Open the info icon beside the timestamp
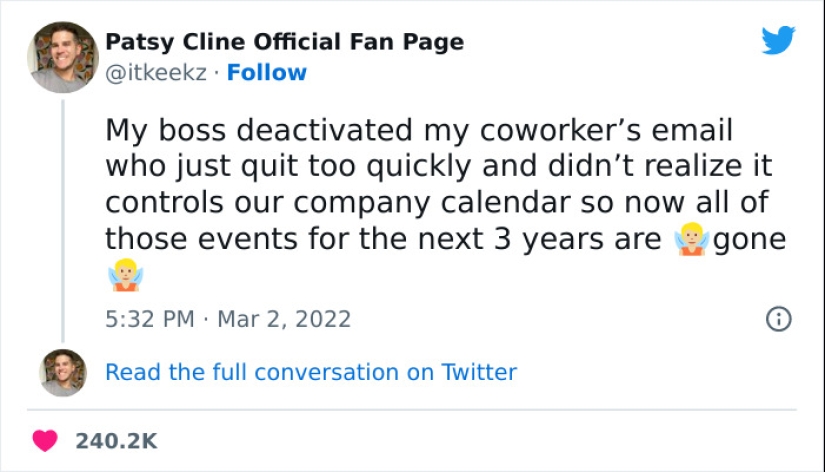The height and width of the screenshot is (472, 825). [x=778, y=319]
